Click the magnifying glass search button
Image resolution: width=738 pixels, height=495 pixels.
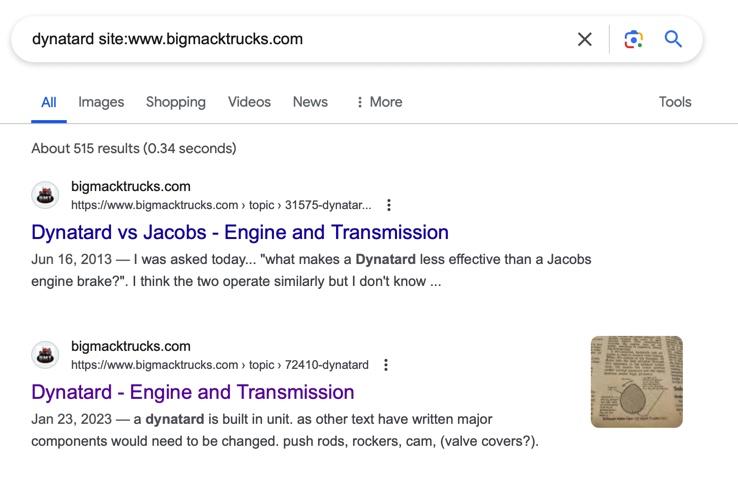[674, 39]
